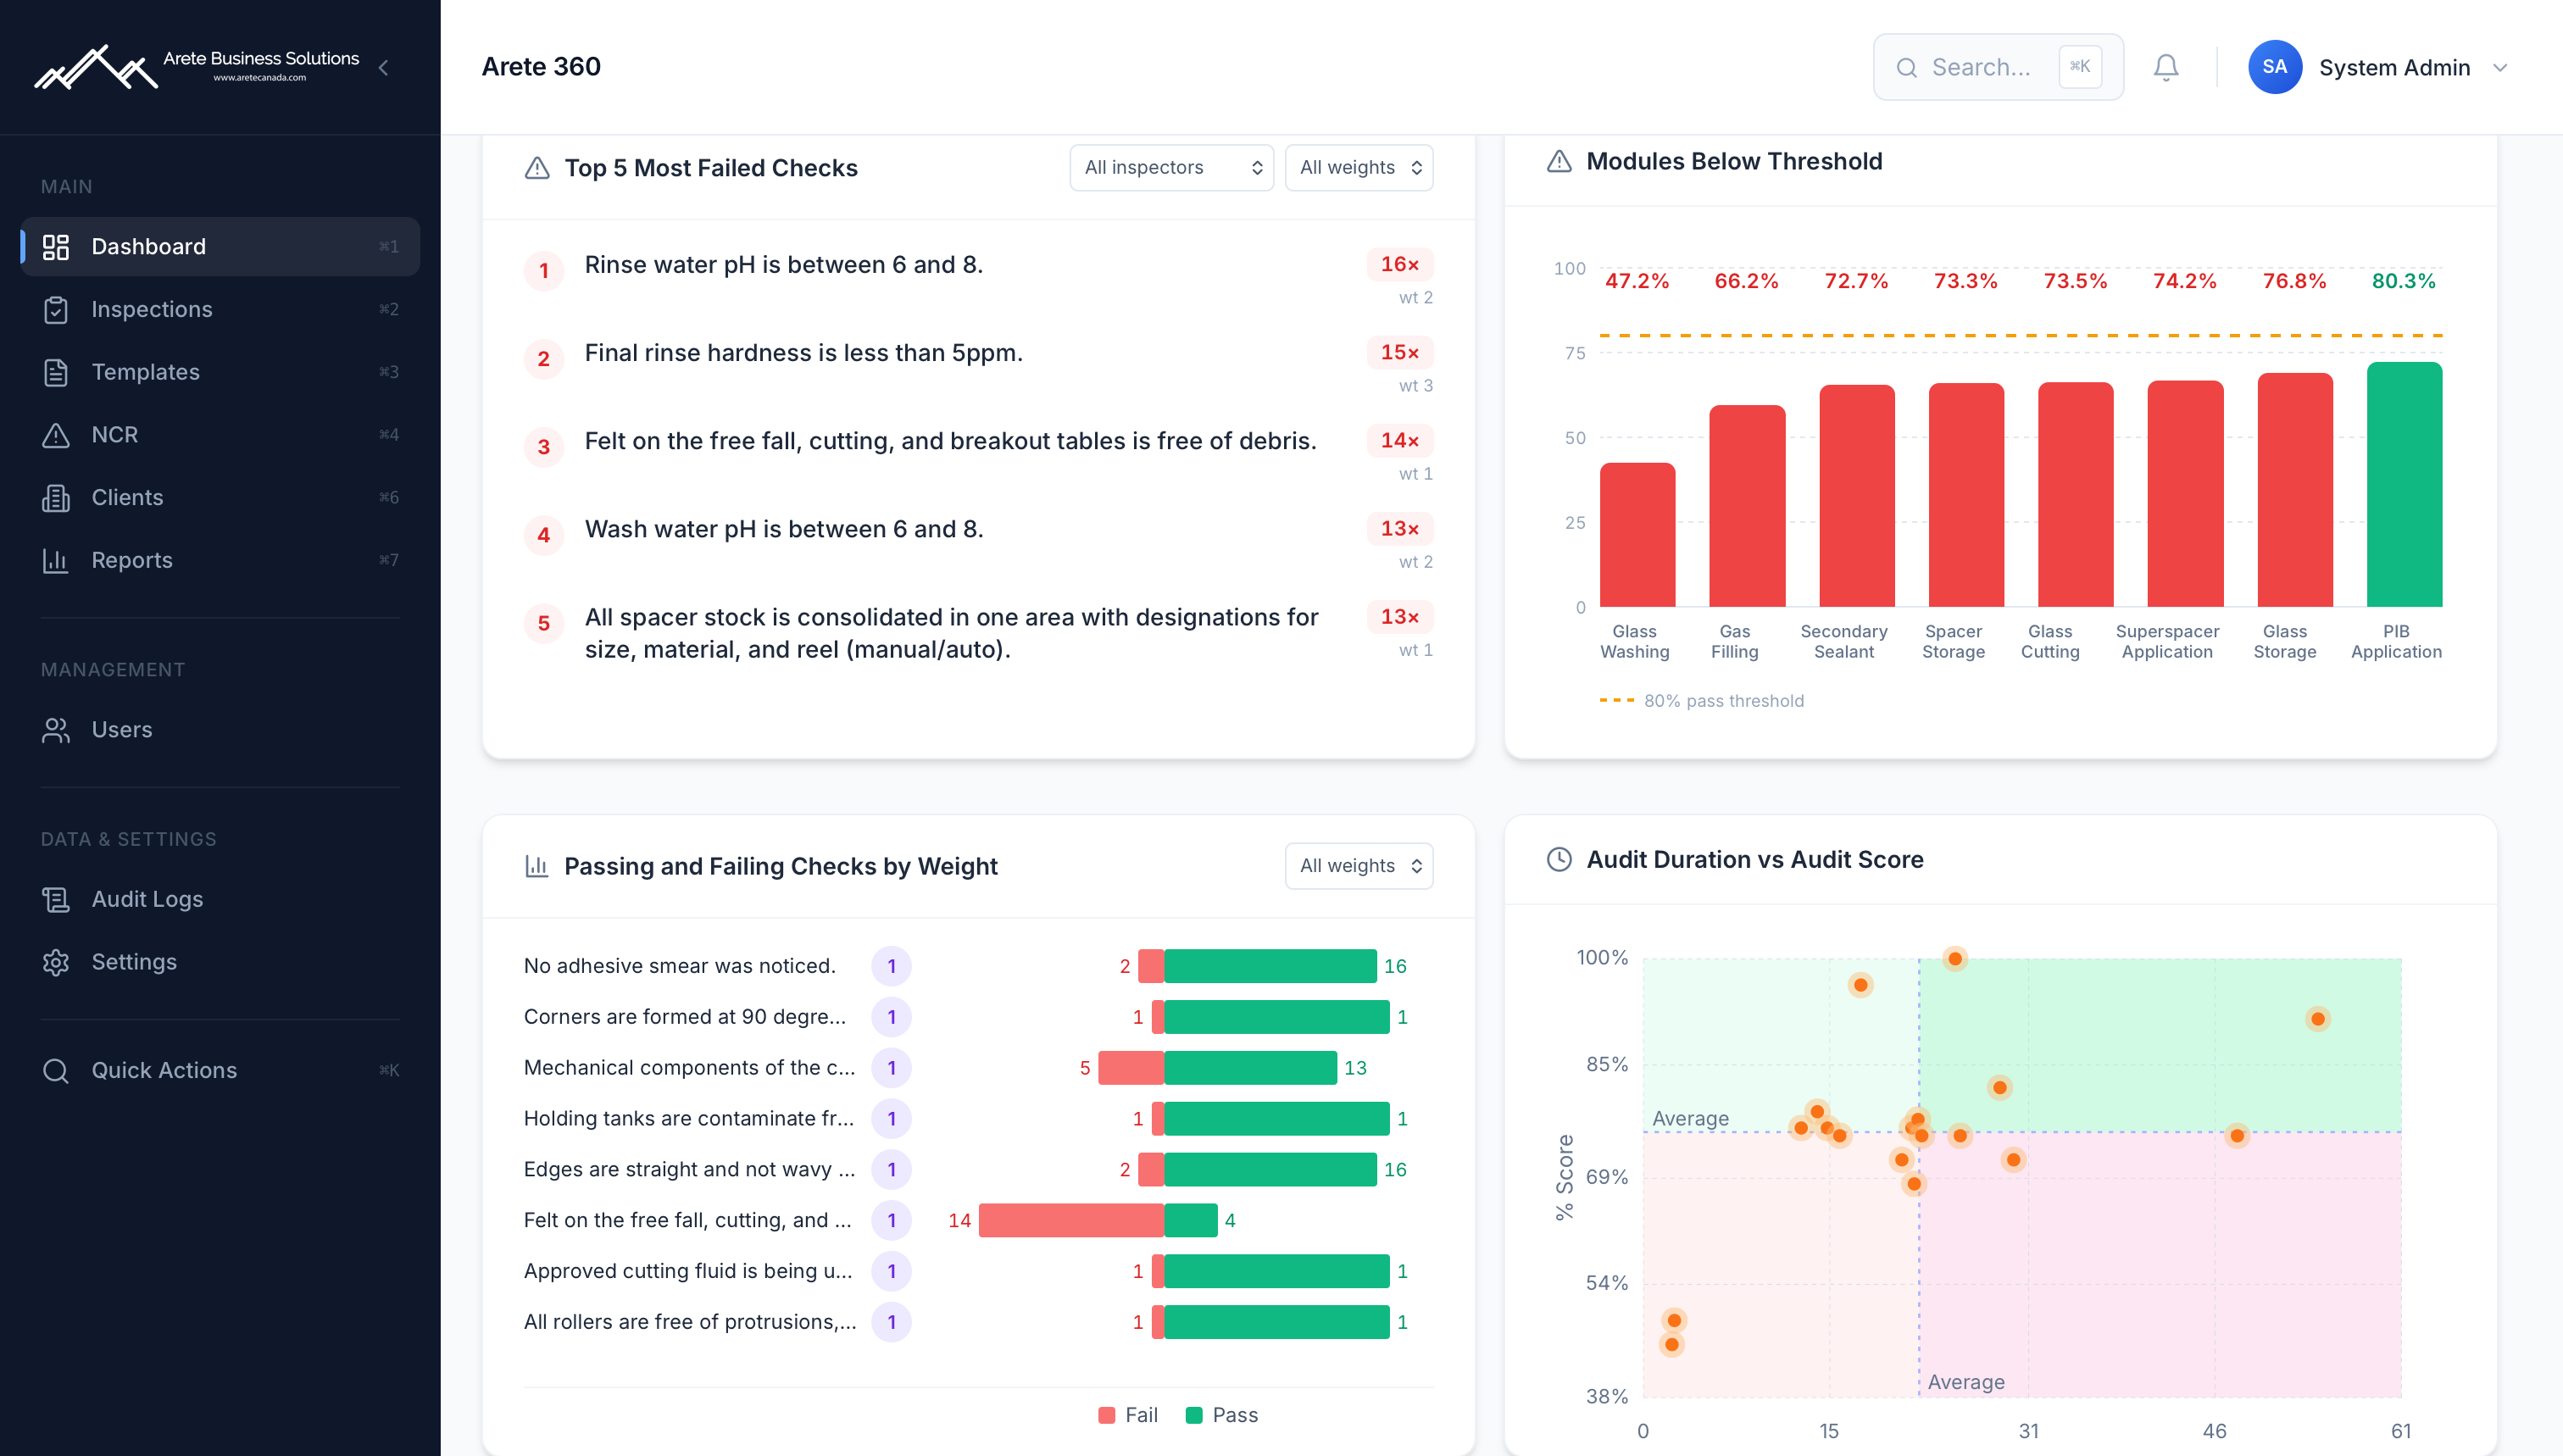Click 'No adhesive smear was noticed.' row
This screenshot has height=1456, width=2563.
pos(978,967)
